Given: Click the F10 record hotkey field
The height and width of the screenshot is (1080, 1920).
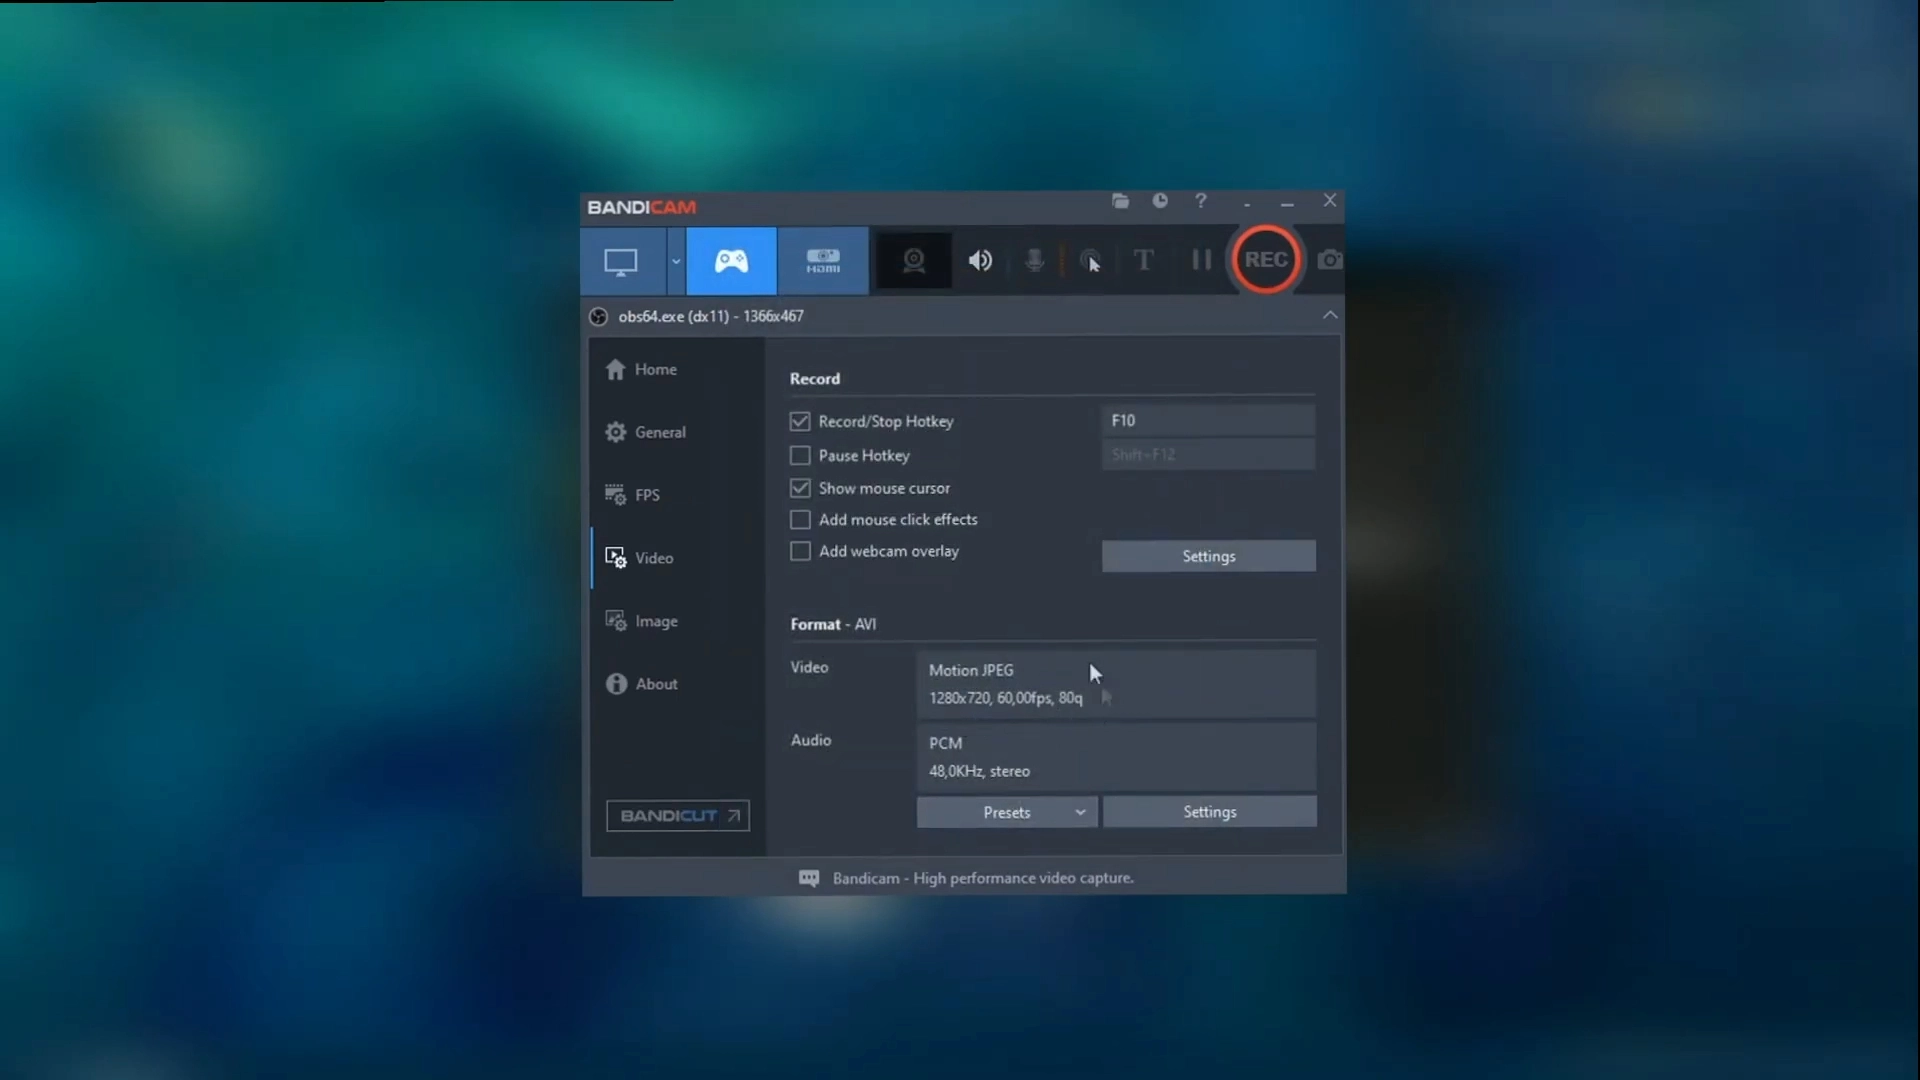Looking at the screenshot, I should (1208, 421).
